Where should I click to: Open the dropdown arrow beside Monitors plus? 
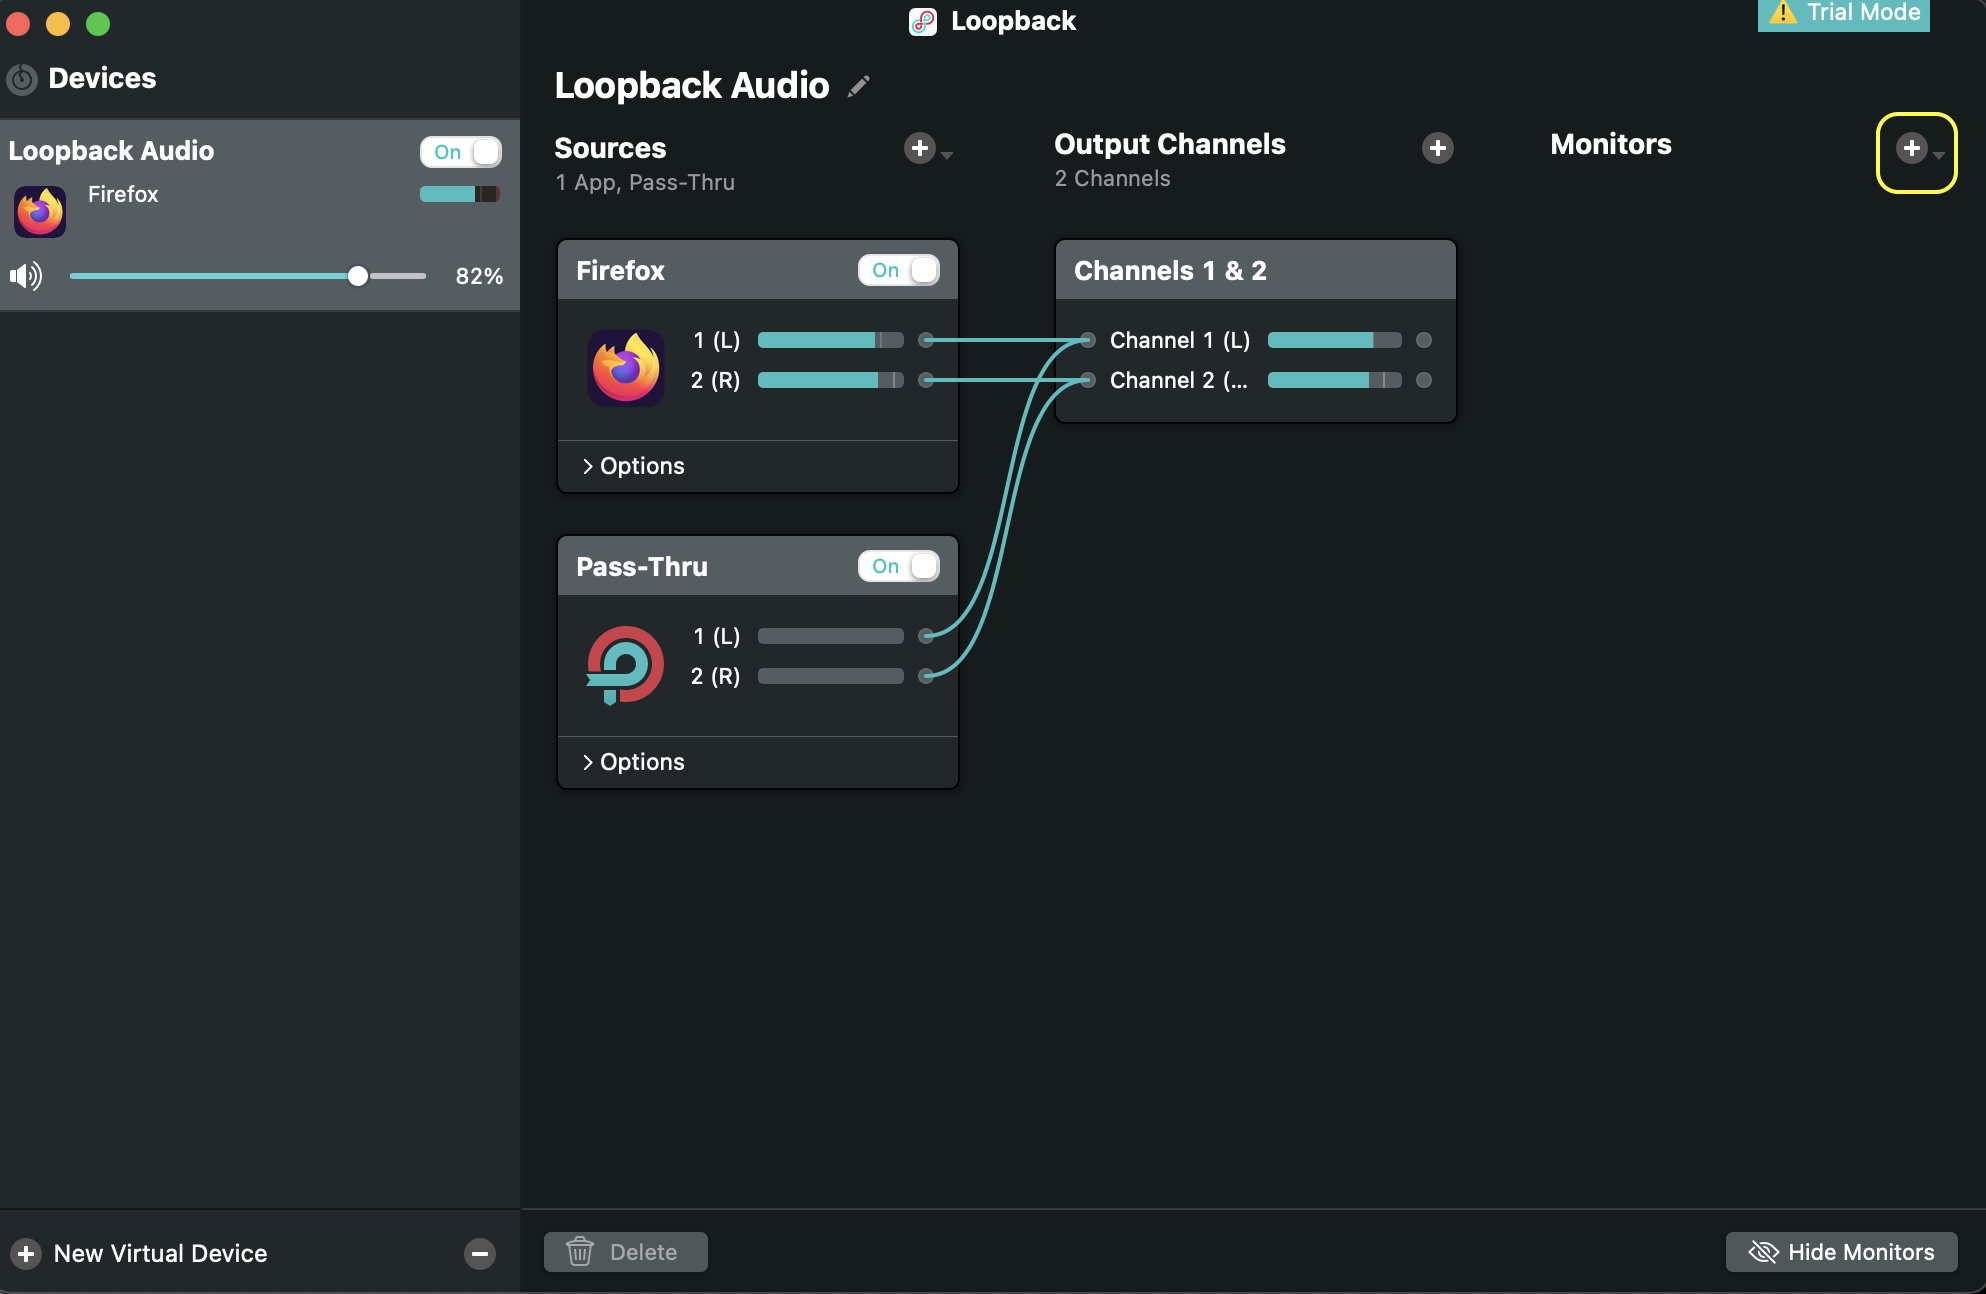[1939, 155]
